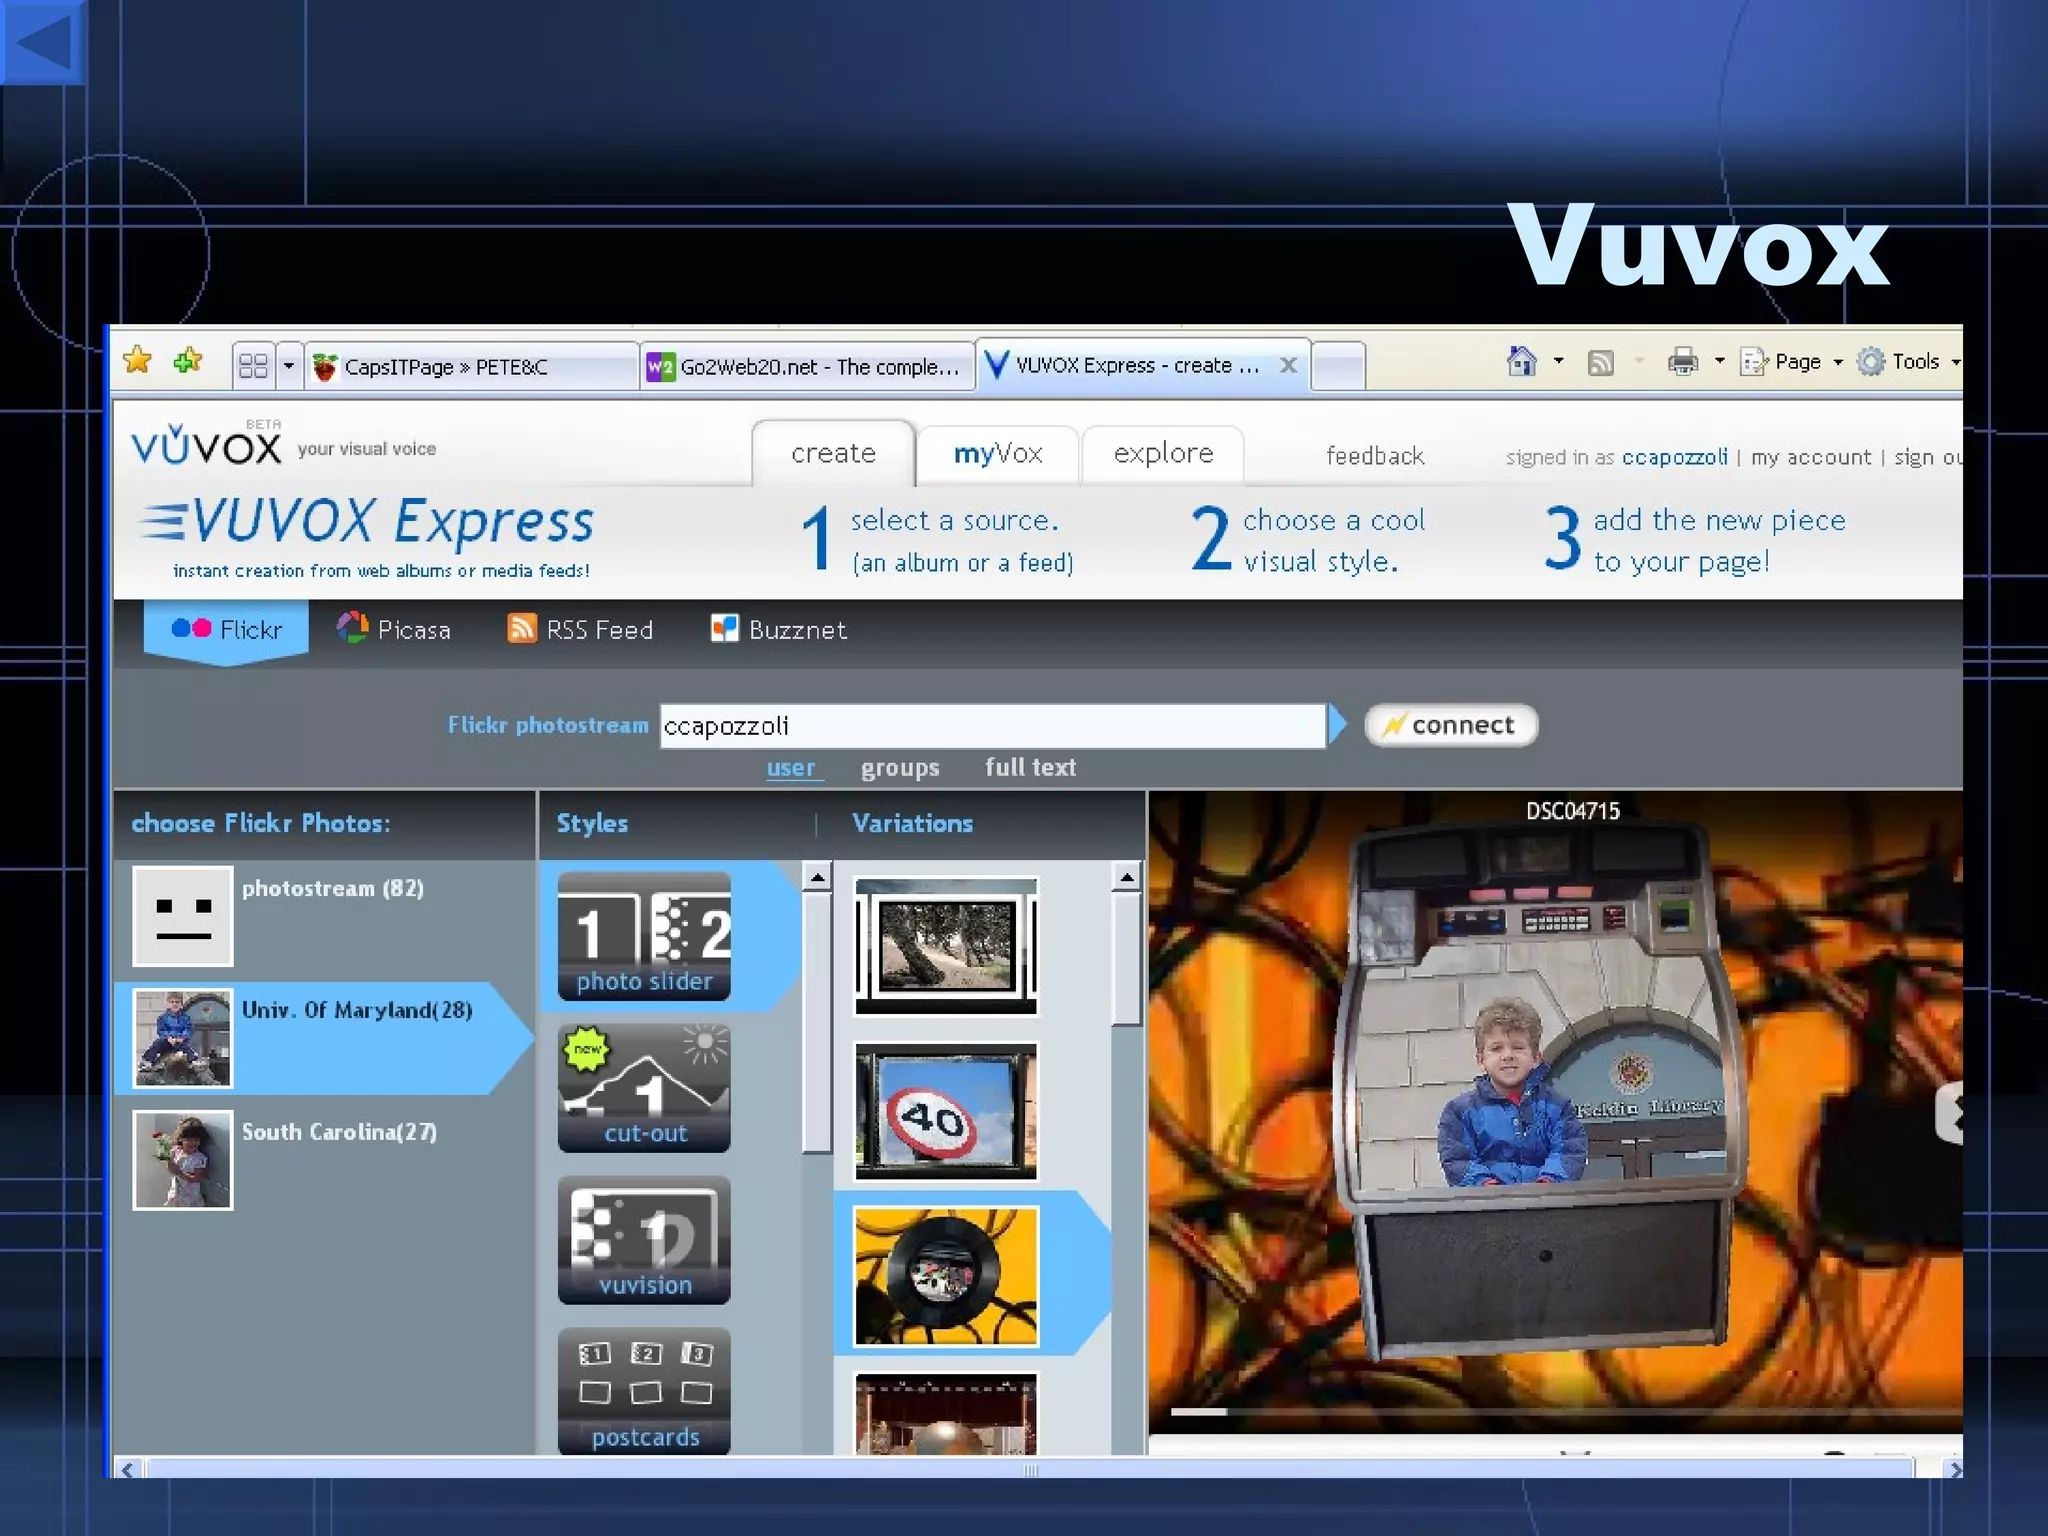Click the Print toolbar icon
Screen dimensions: 2048x1536
click(1683, 361)
